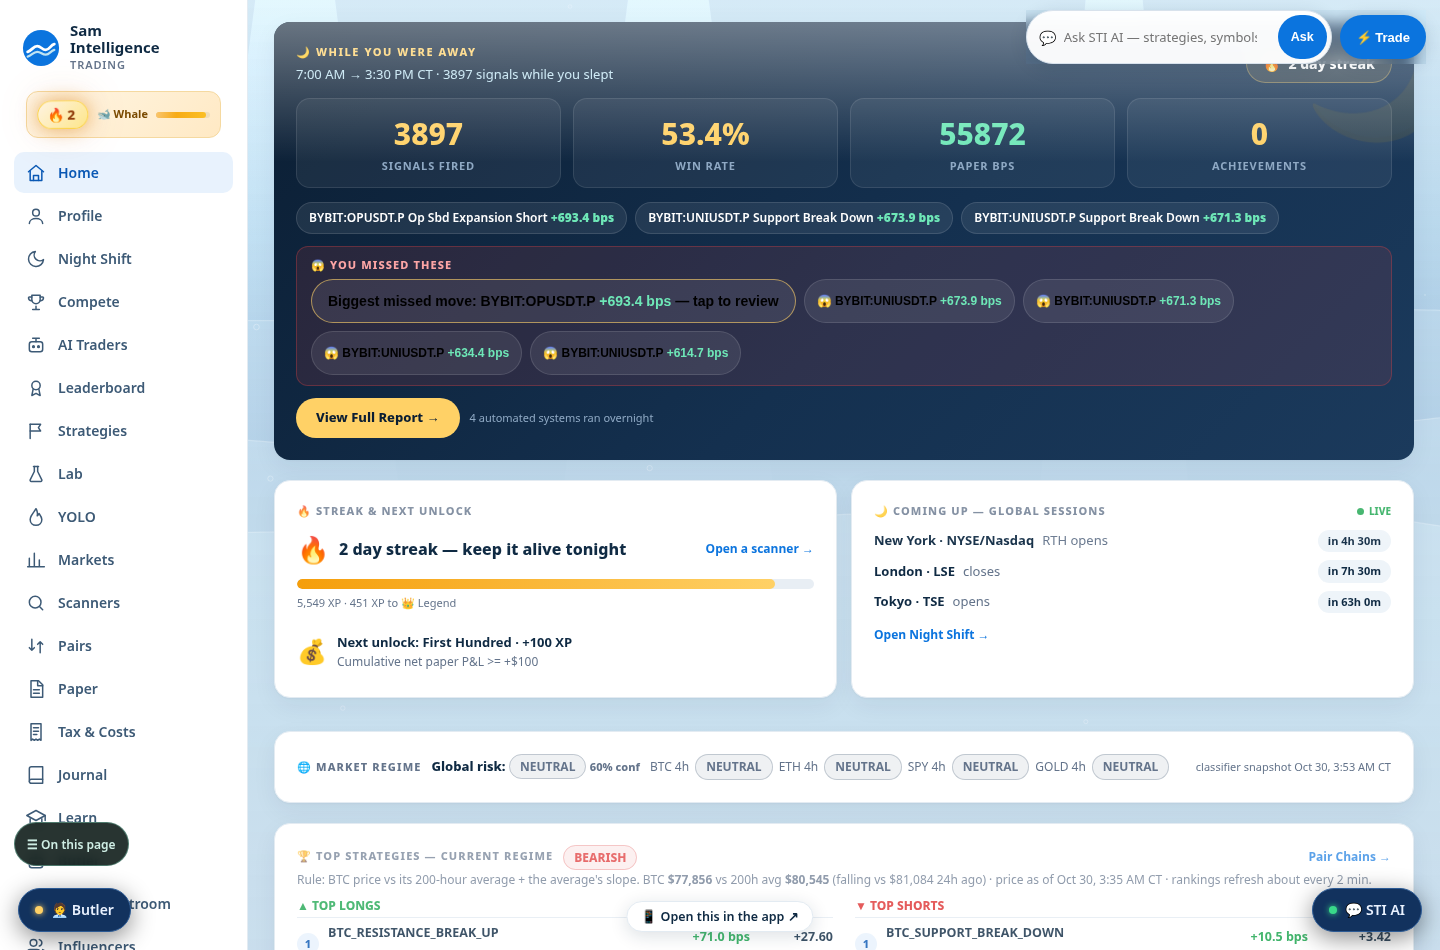
Task: Click the Whale level progress bar
Action: pyautogui.click(x=182, y=115)
